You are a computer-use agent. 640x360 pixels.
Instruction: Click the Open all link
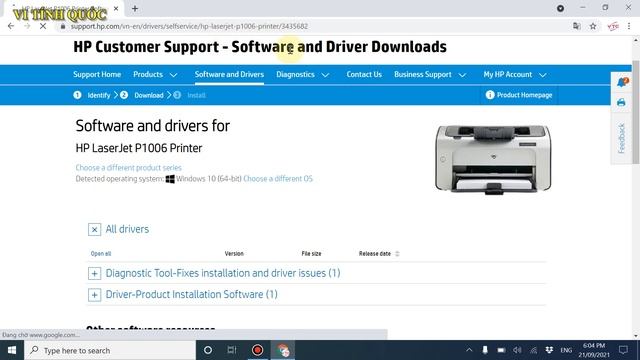click(x=101, y=253)
